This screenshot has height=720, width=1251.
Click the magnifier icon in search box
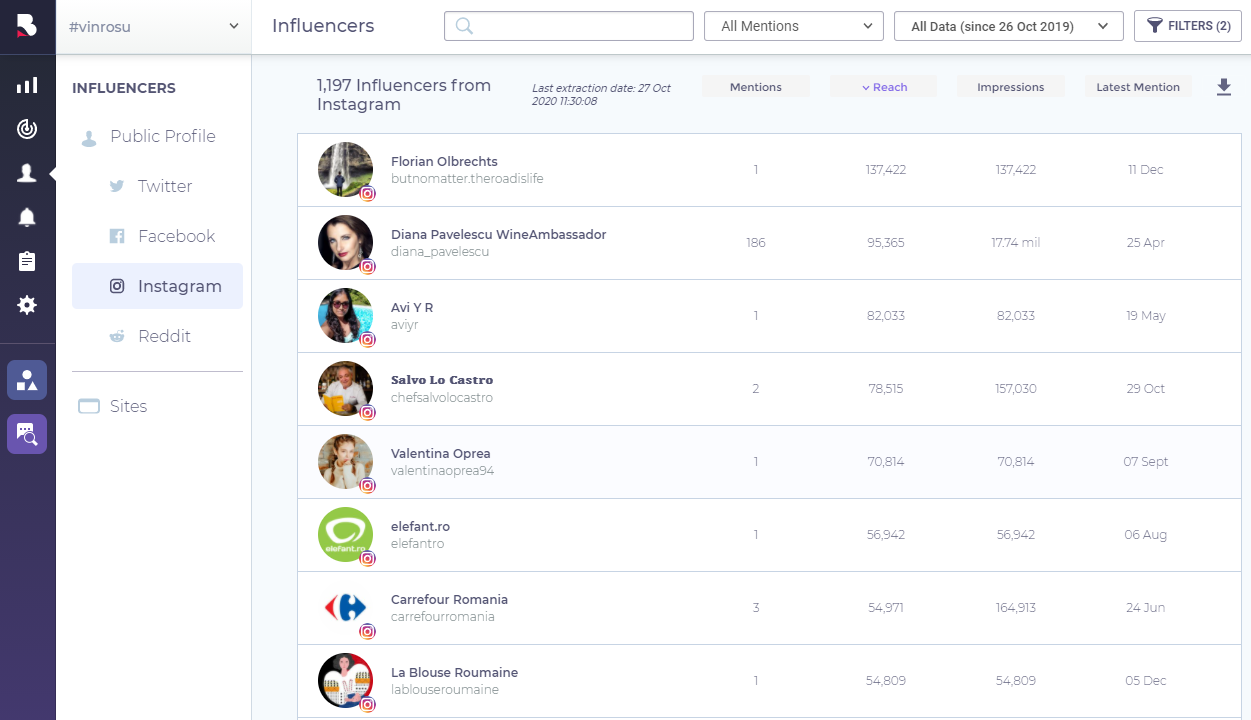(464, 26)
